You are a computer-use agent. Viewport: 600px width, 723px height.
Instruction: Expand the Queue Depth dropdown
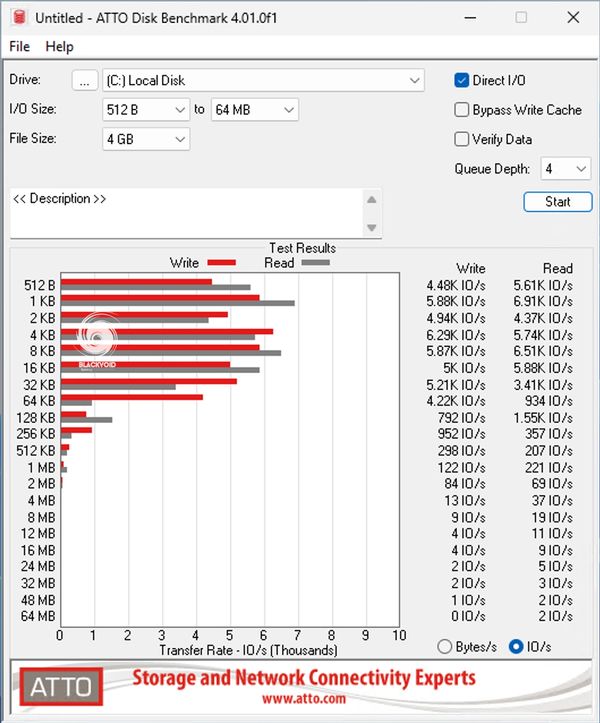(579, 169)
